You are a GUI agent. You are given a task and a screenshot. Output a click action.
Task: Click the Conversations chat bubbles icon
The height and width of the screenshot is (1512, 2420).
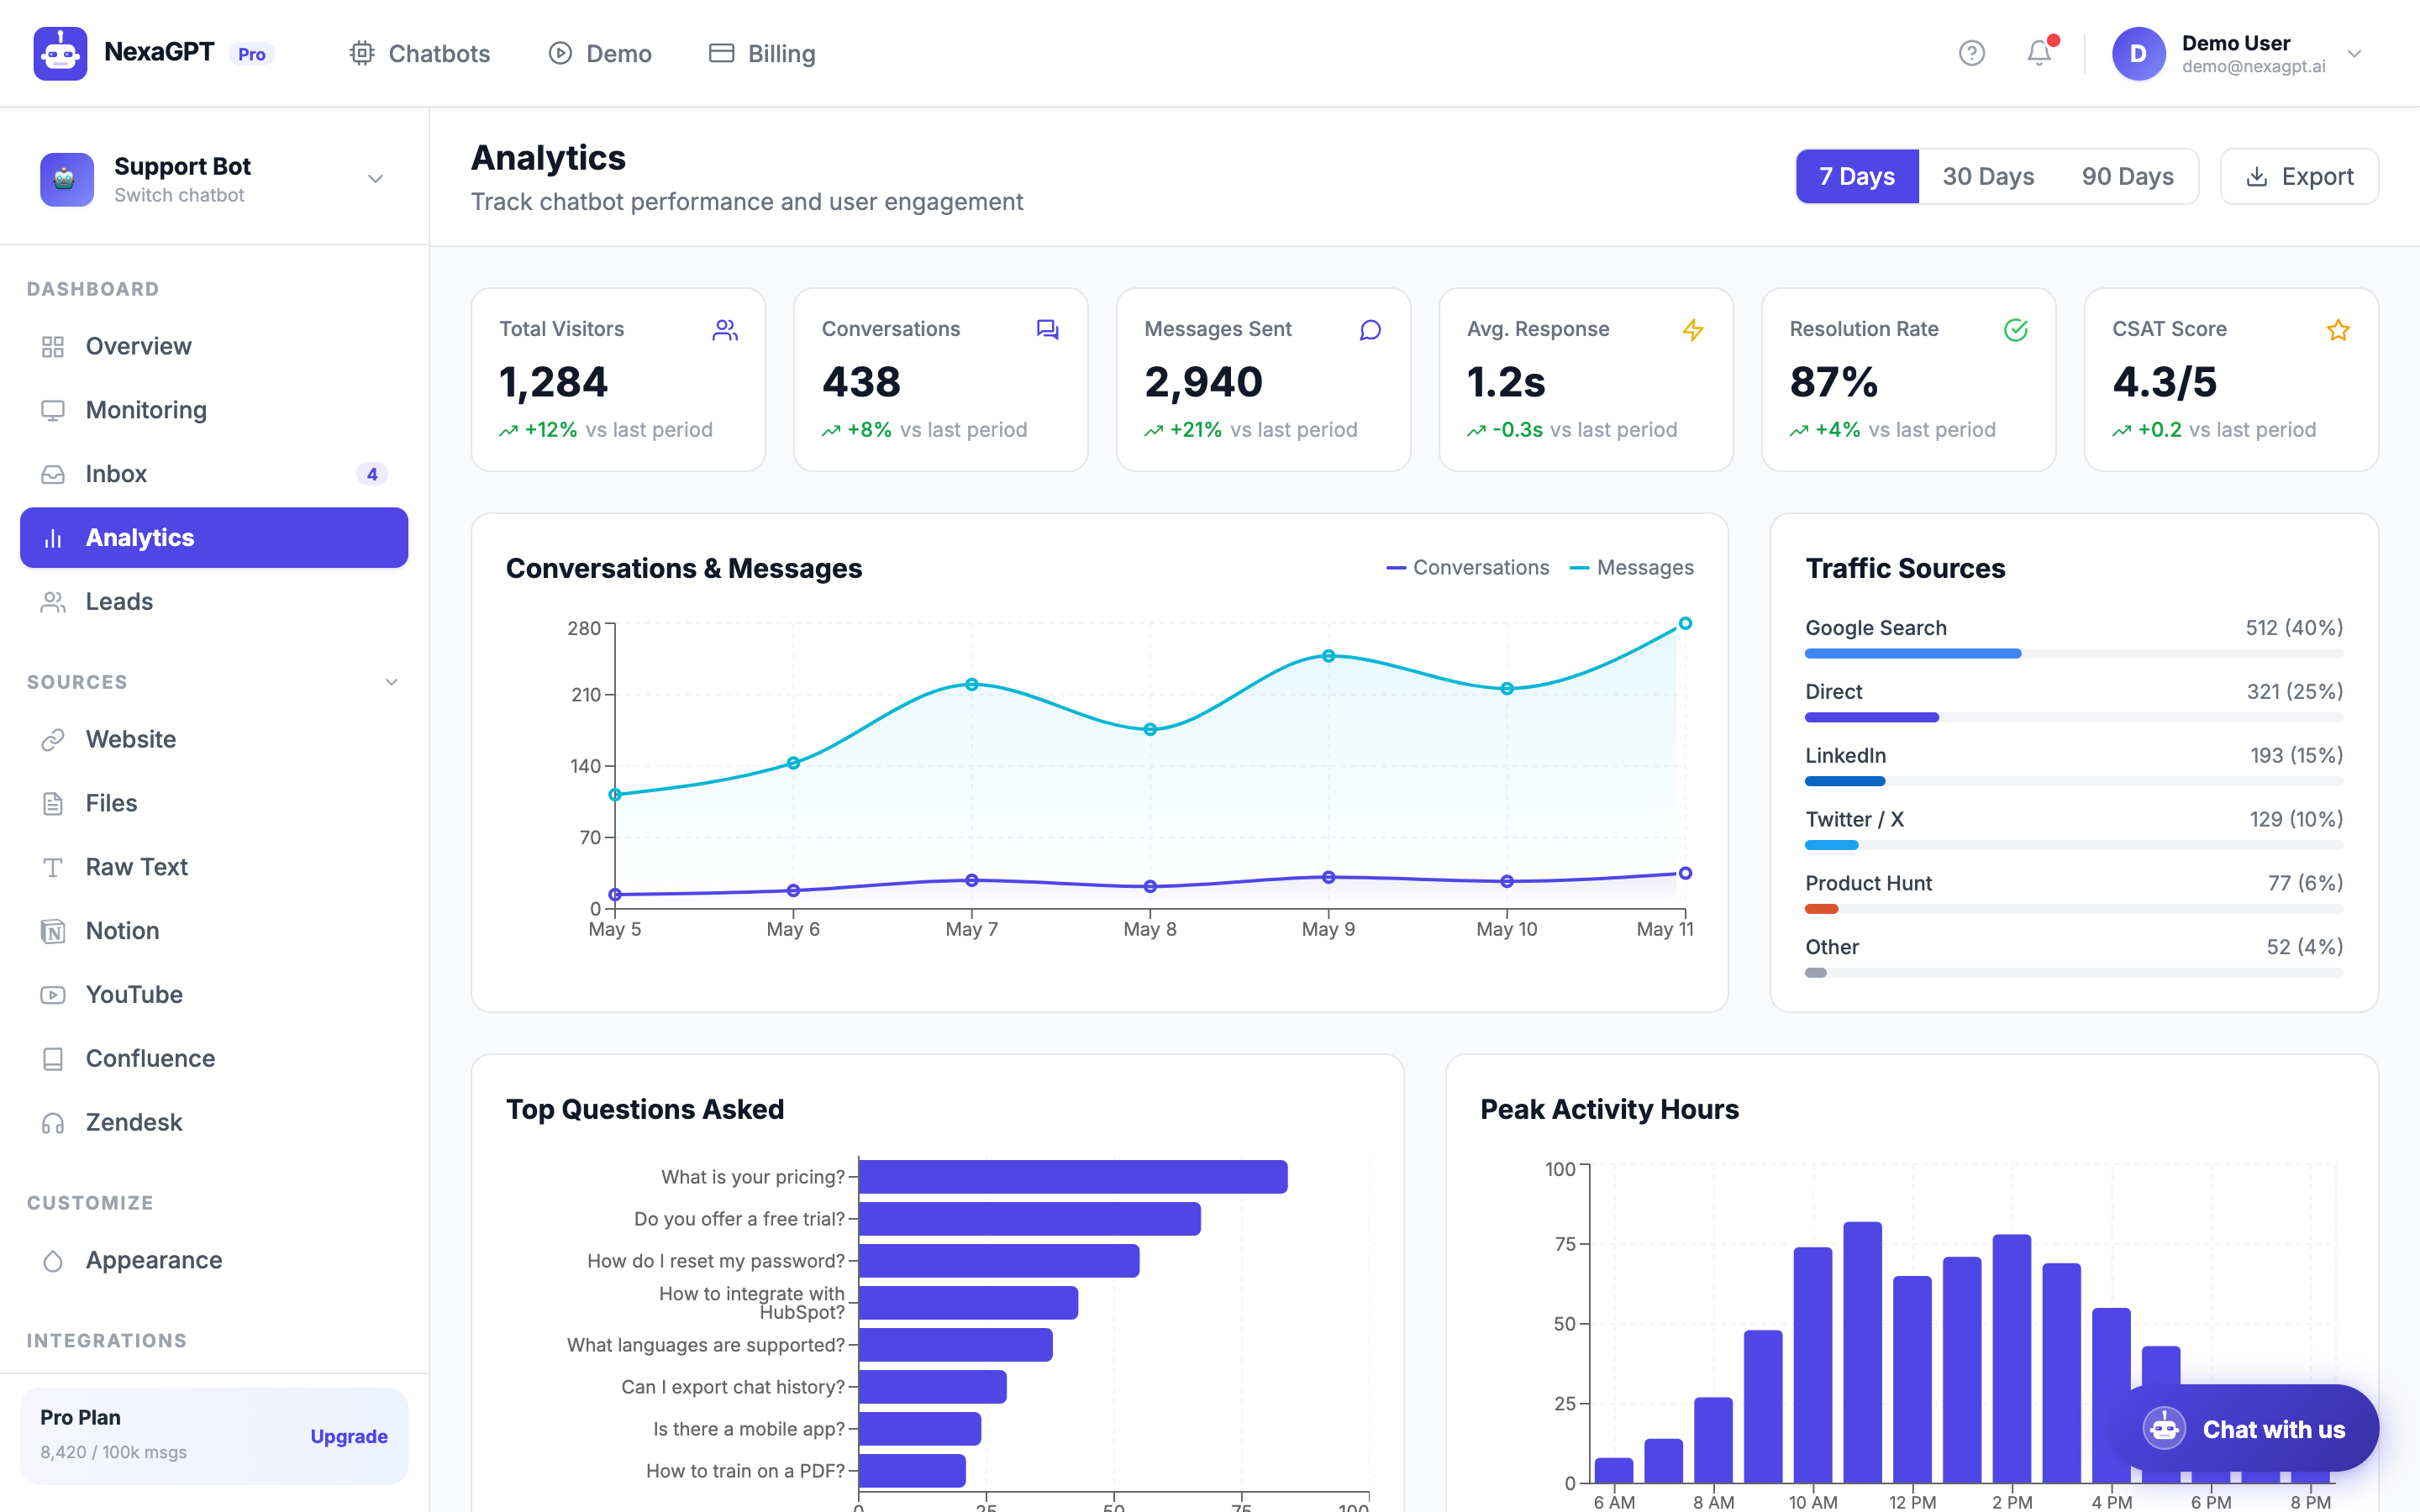[x=1047, y=330]
